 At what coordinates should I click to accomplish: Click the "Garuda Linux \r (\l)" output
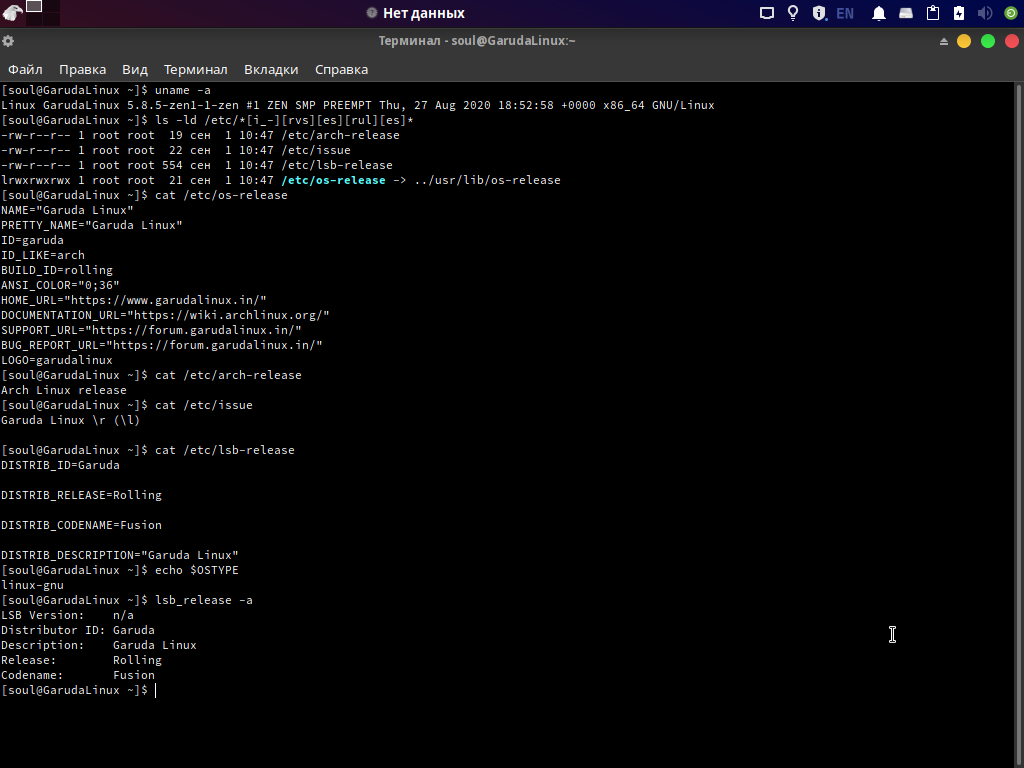click(x=71, y=421)
